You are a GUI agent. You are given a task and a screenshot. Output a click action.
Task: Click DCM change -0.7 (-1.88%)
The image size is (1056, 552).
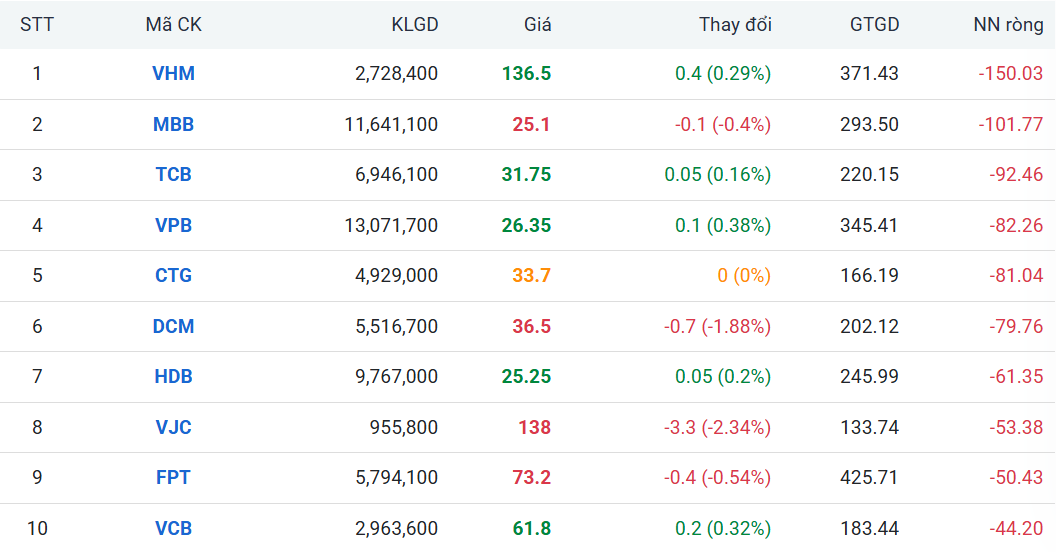(x=717, y=326)
